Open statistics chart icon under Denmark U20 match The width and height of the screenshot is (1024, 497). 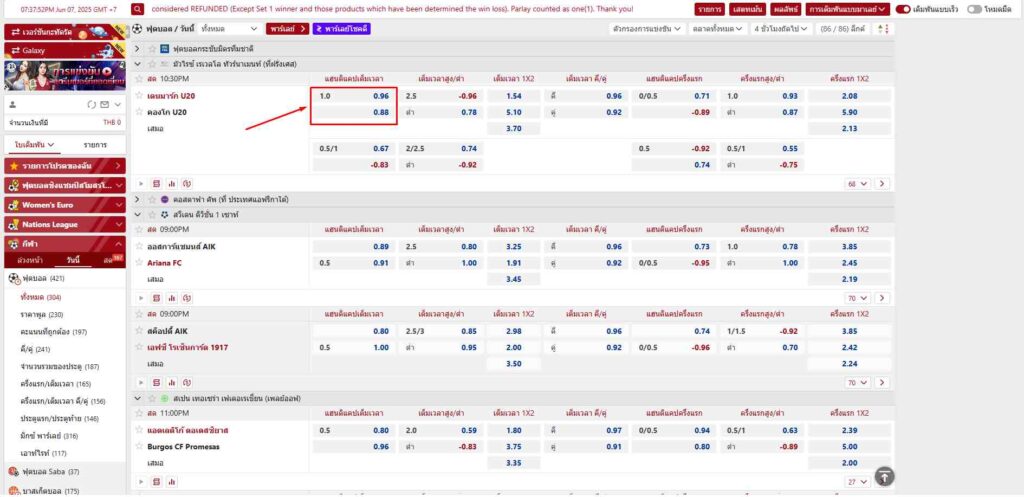point(171,184)
